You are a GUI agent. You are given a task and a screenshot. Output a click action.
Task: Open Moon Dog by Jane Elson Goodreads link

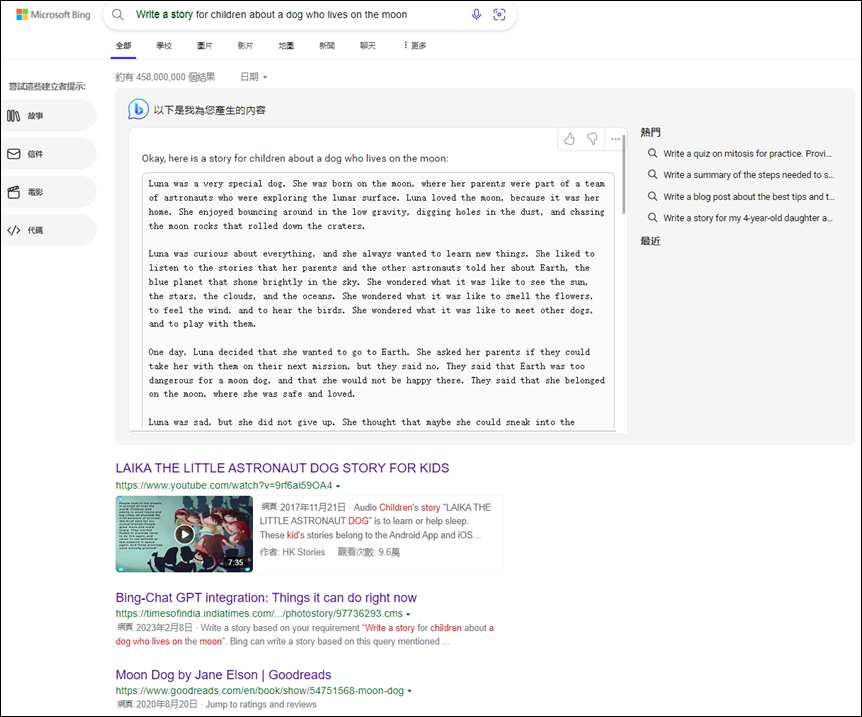coord(223,675)
